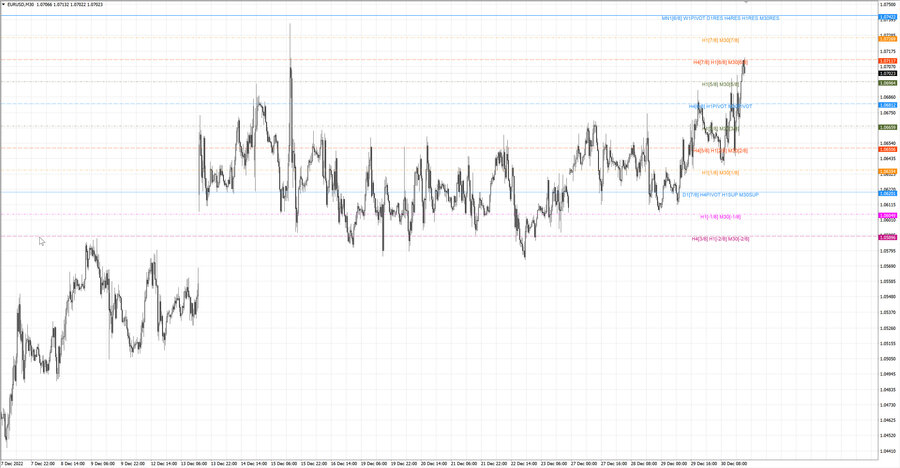Click the EURUSD,M30 chart title text
This screenshot has width=900, height=468.
tap(22, 4)
